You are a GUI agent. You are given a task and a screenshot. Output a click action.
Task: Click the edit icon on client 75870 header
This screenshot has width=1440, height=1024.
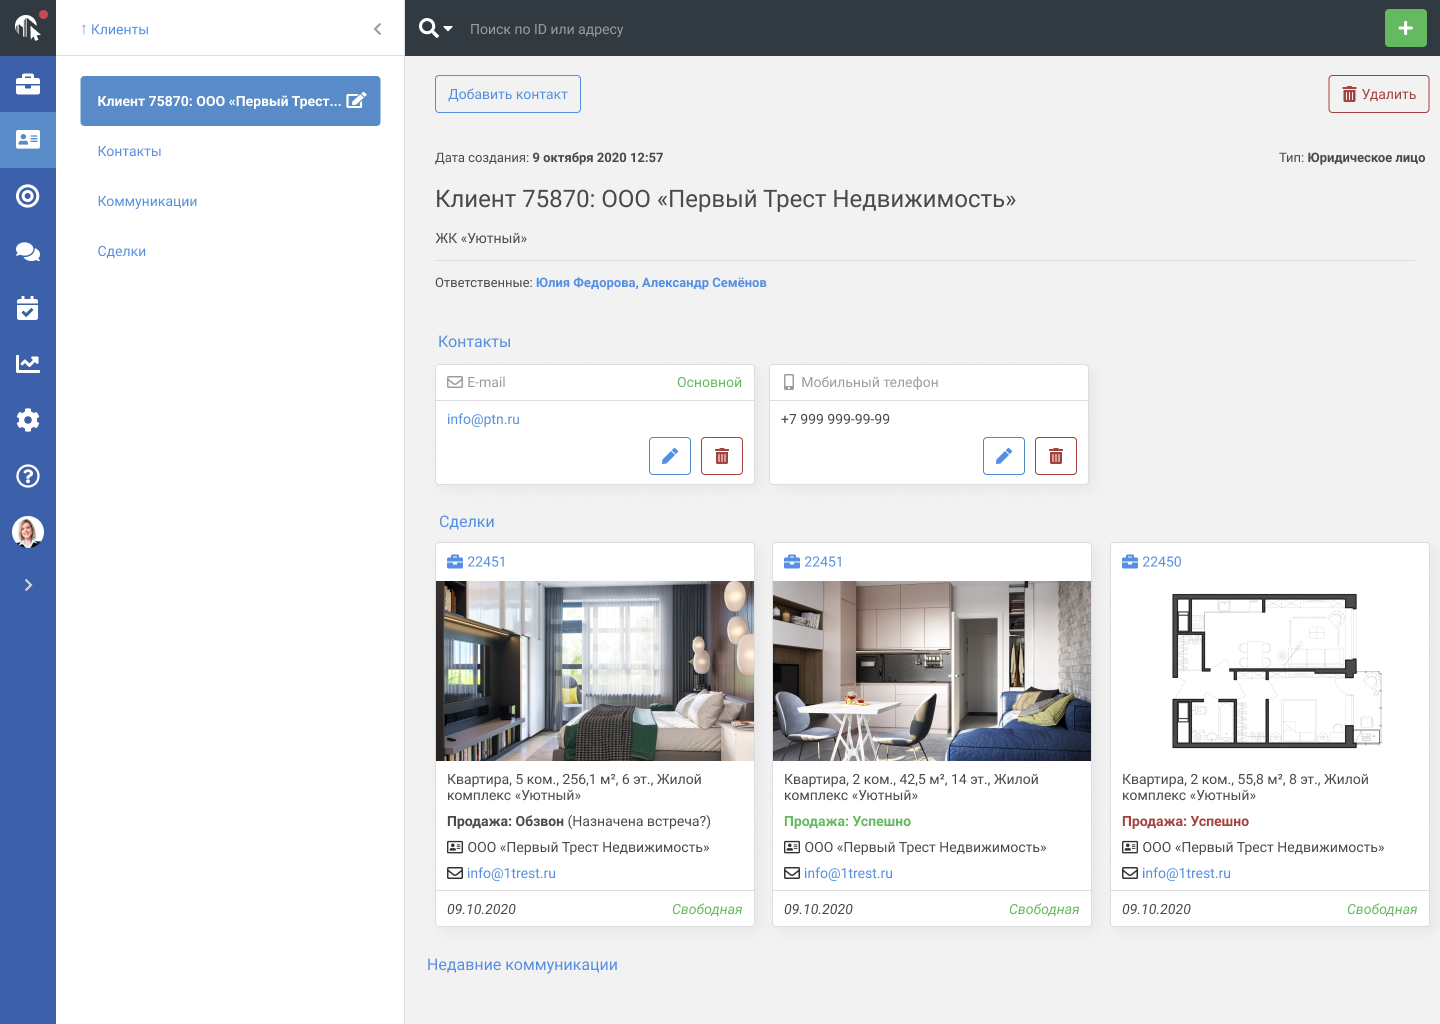[356, 100]
